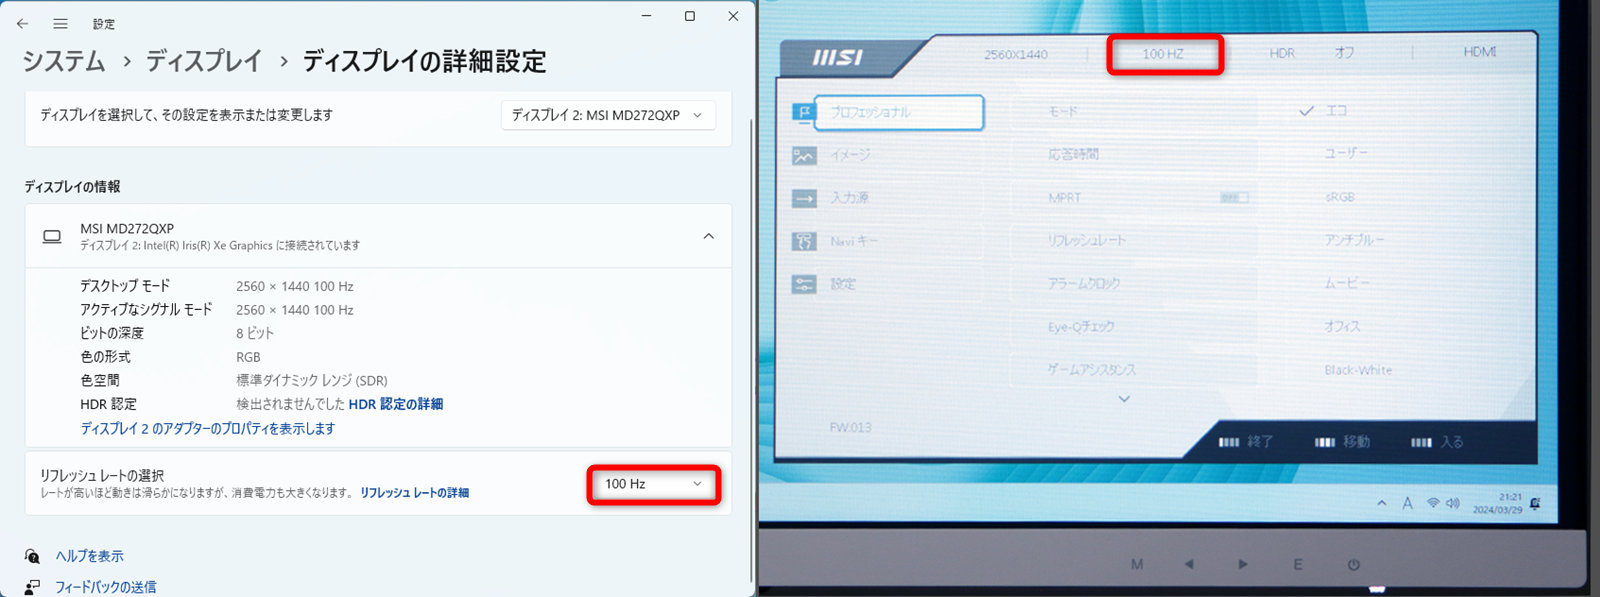Click the フィードバックの送信 link
The width and height of the screenshot is (1600, 597).
(x=106, y=587)
